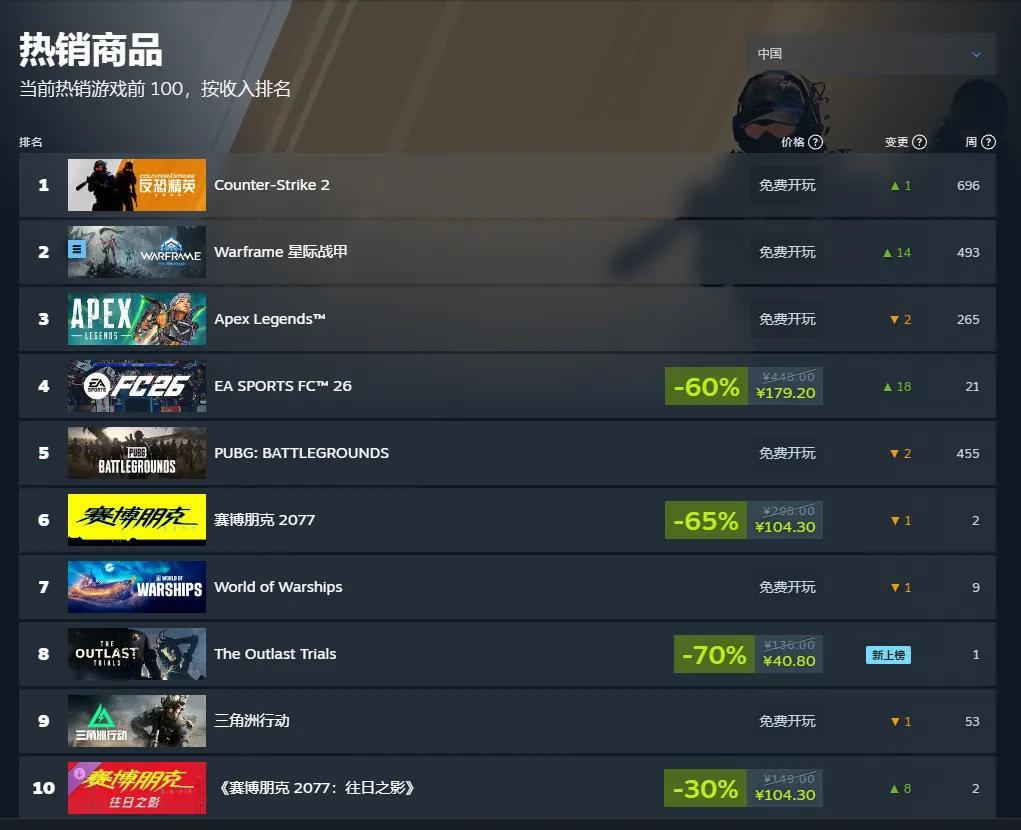The height and width of the screenshot is (830, 1021).
Task: Click the 排名 rank column header
Action: pyautogui.click(x=31, y=142)
